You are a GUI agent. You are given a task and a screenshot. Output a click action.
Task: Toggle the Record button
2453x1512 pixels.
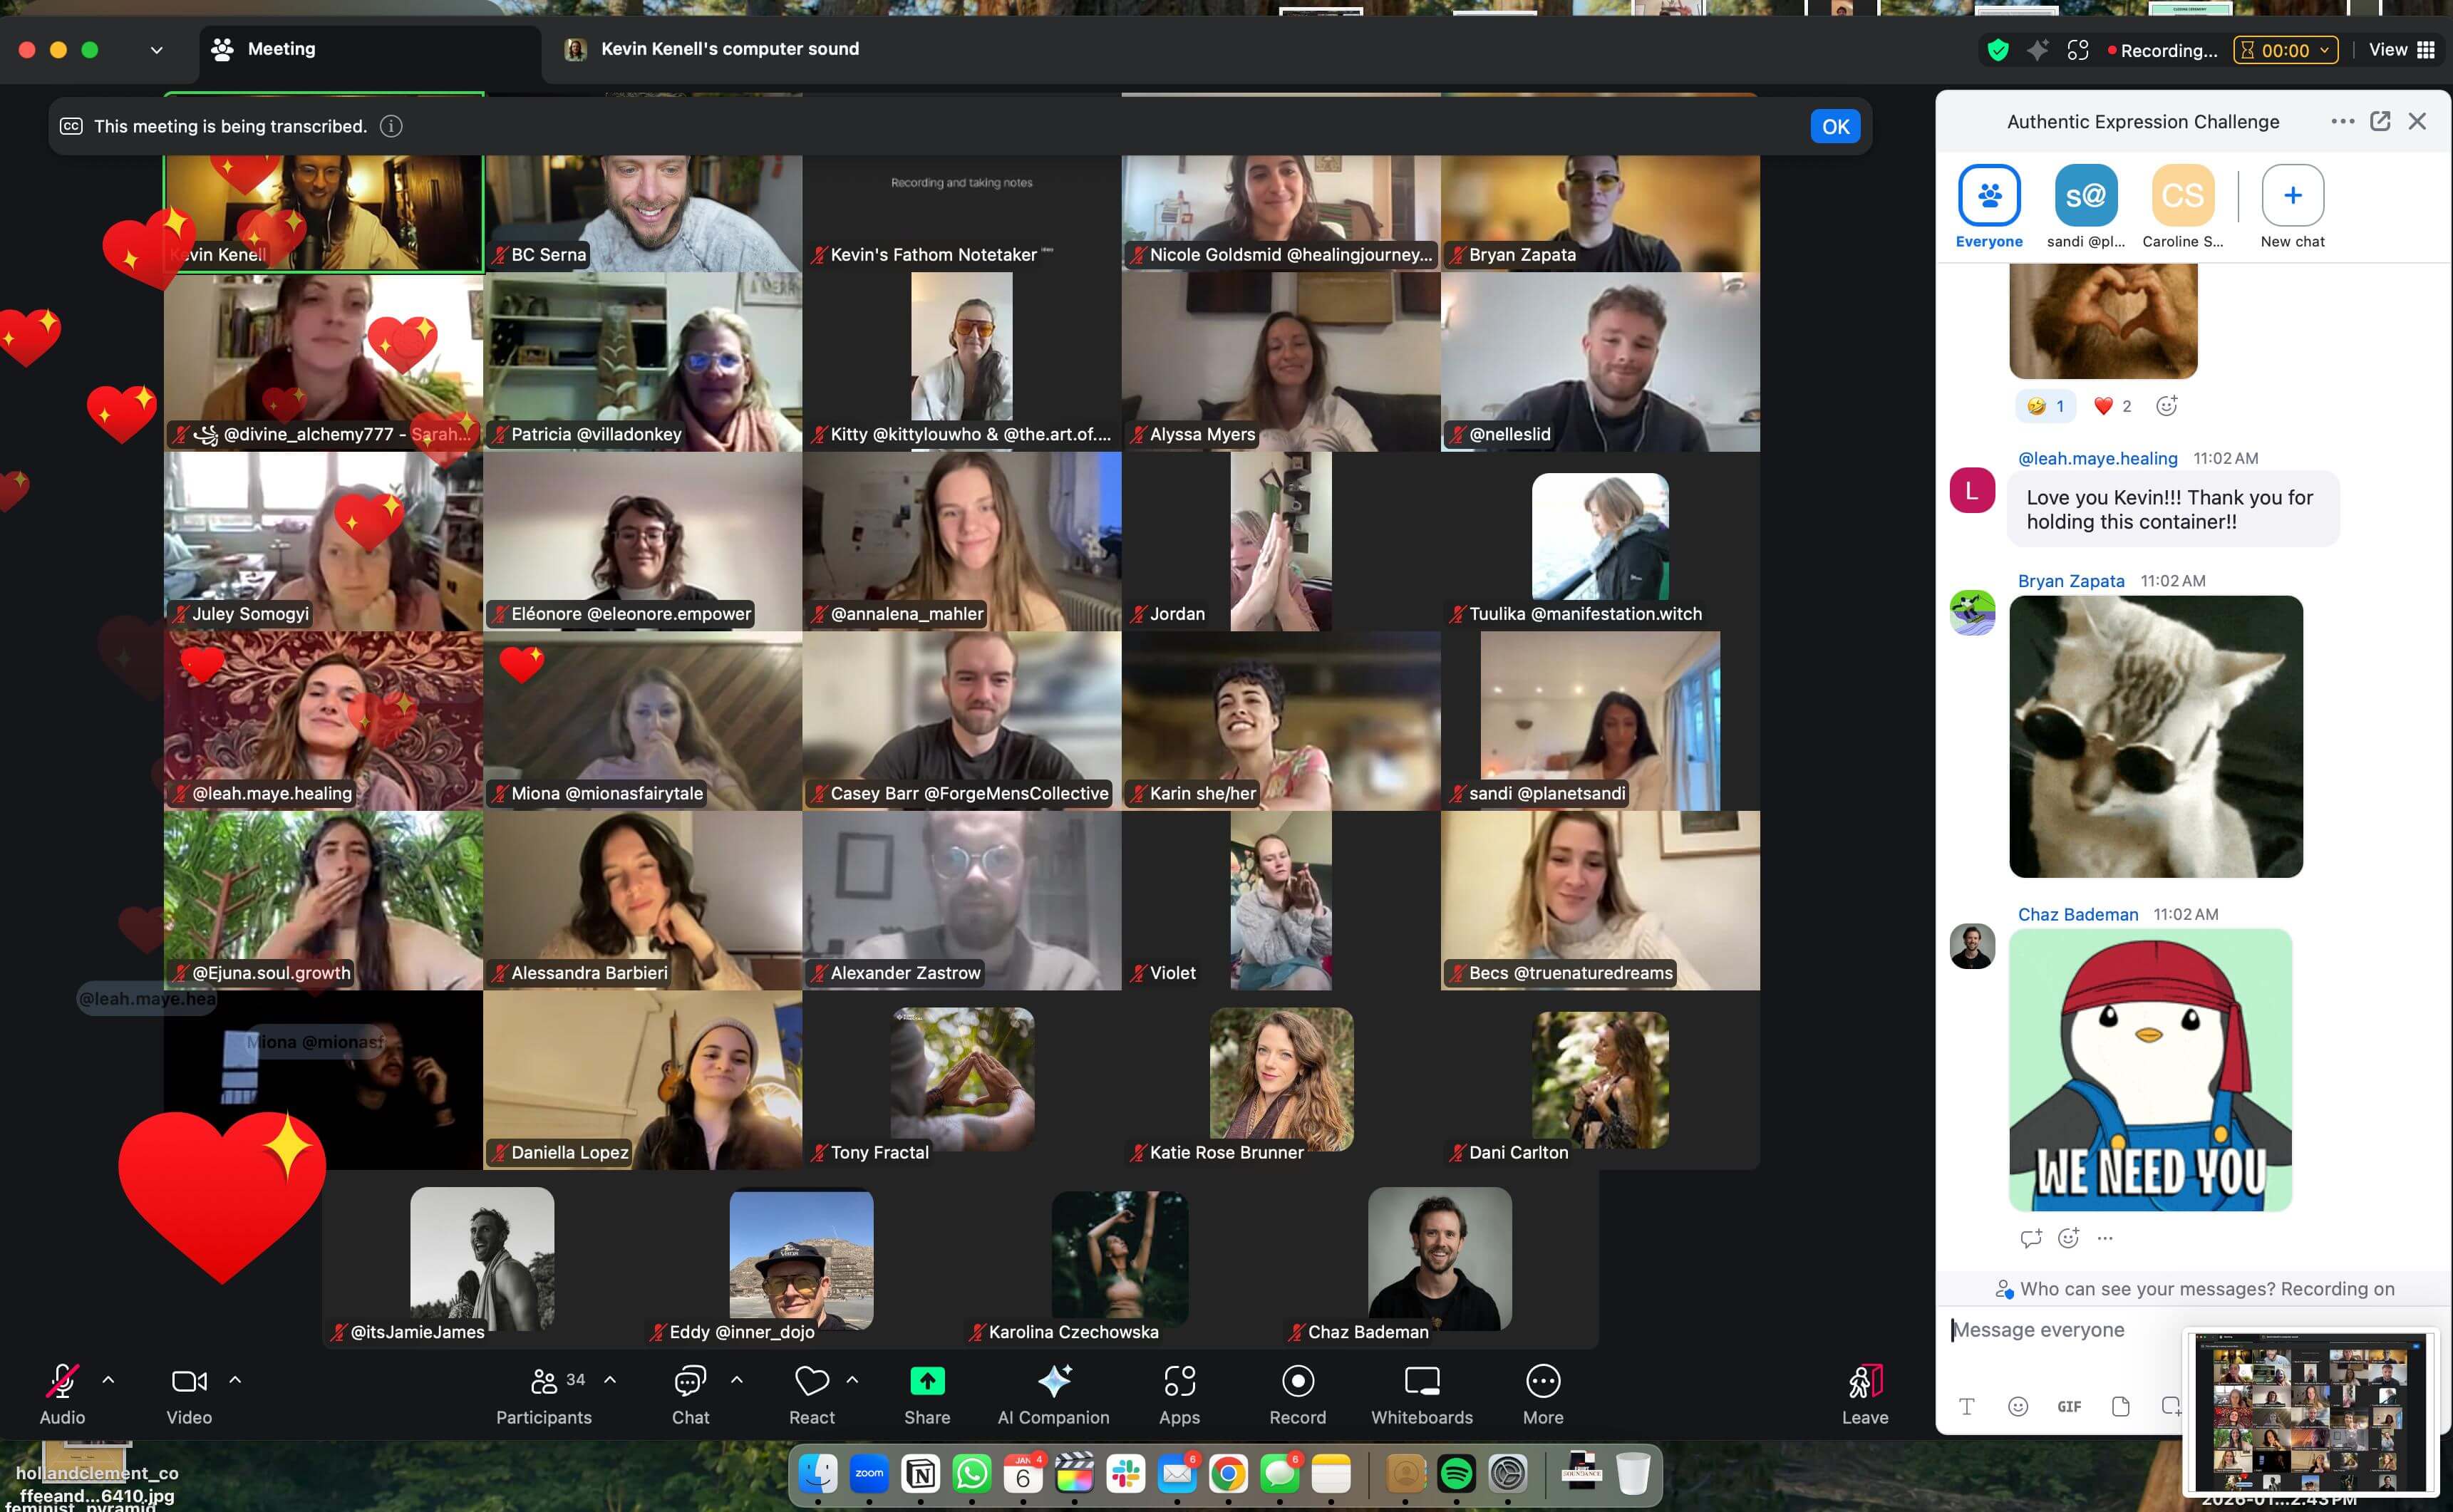click(x=1297, y=1381)
